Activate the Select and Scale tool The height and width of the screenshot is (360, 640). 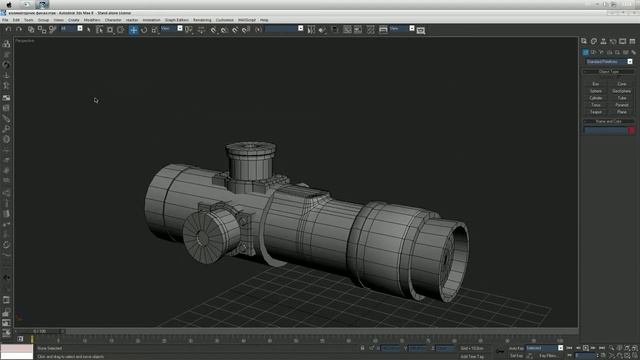coord(155,30)
